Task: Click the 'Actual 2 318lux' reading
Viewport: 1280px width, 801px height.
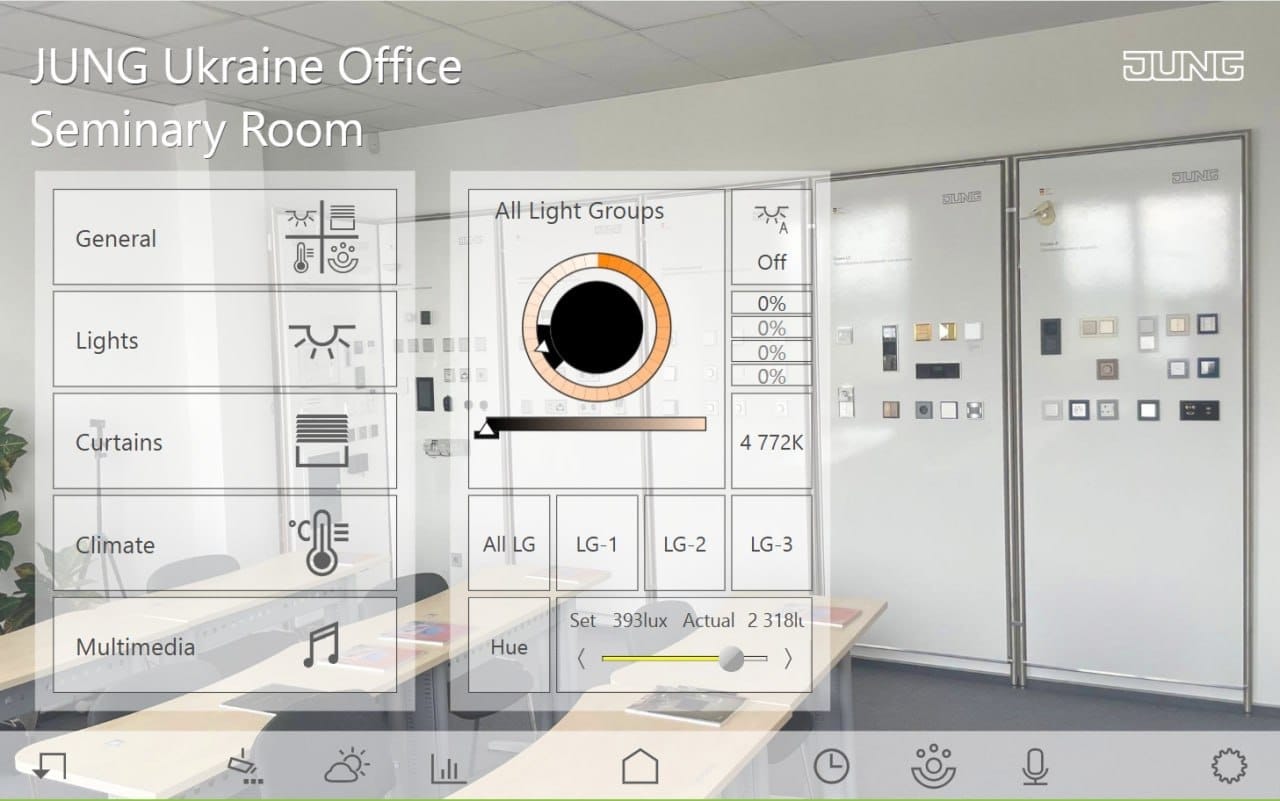Action: coord(744,620)
